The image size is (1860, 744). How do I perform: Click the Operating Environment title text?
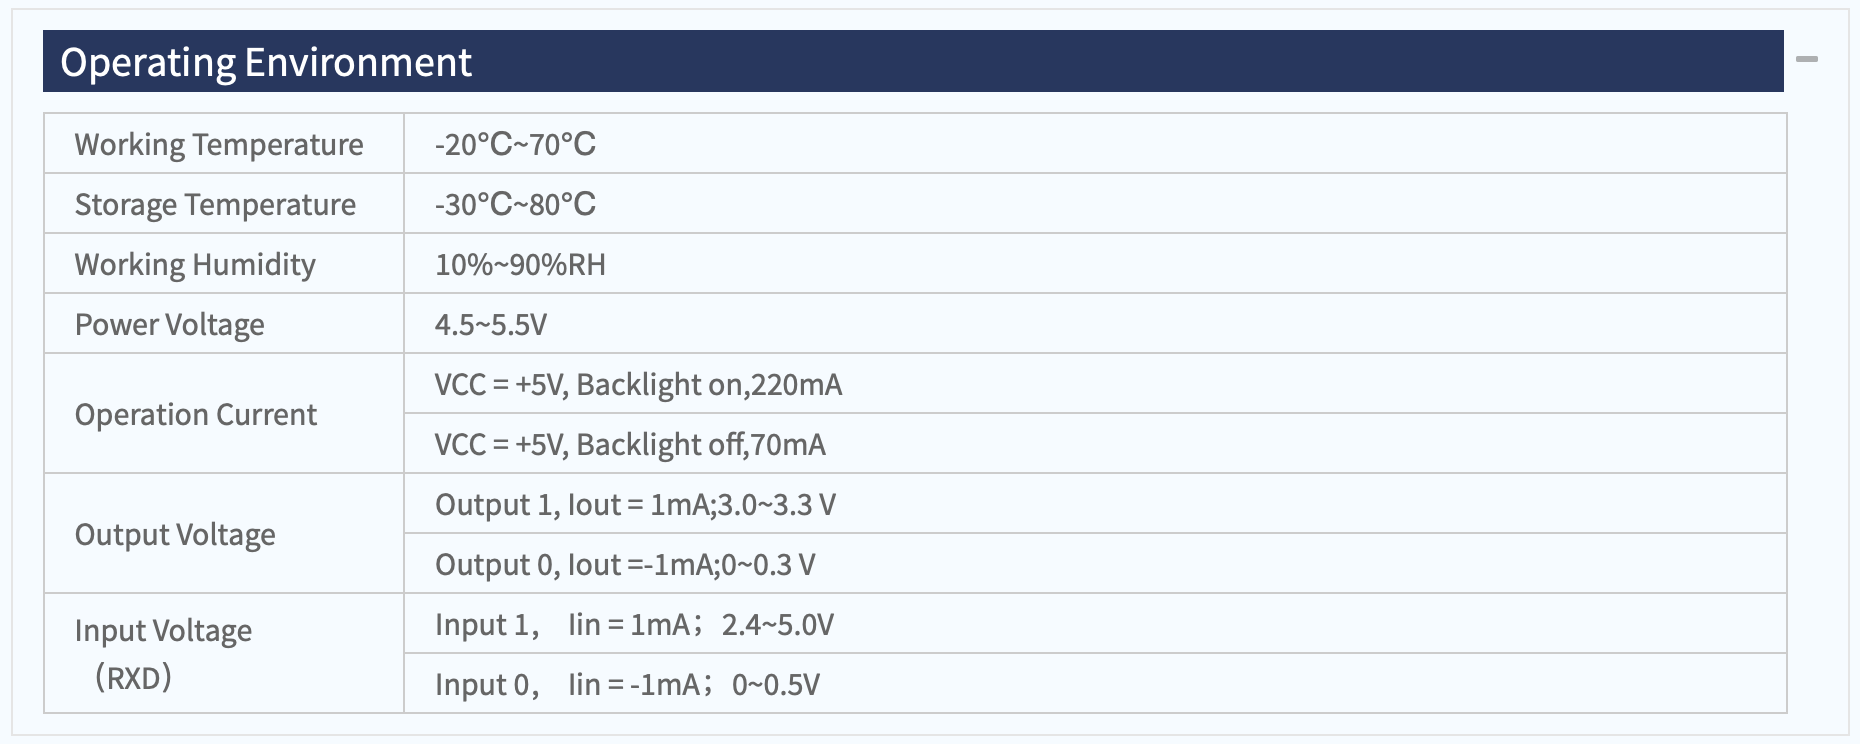point(266,62)
